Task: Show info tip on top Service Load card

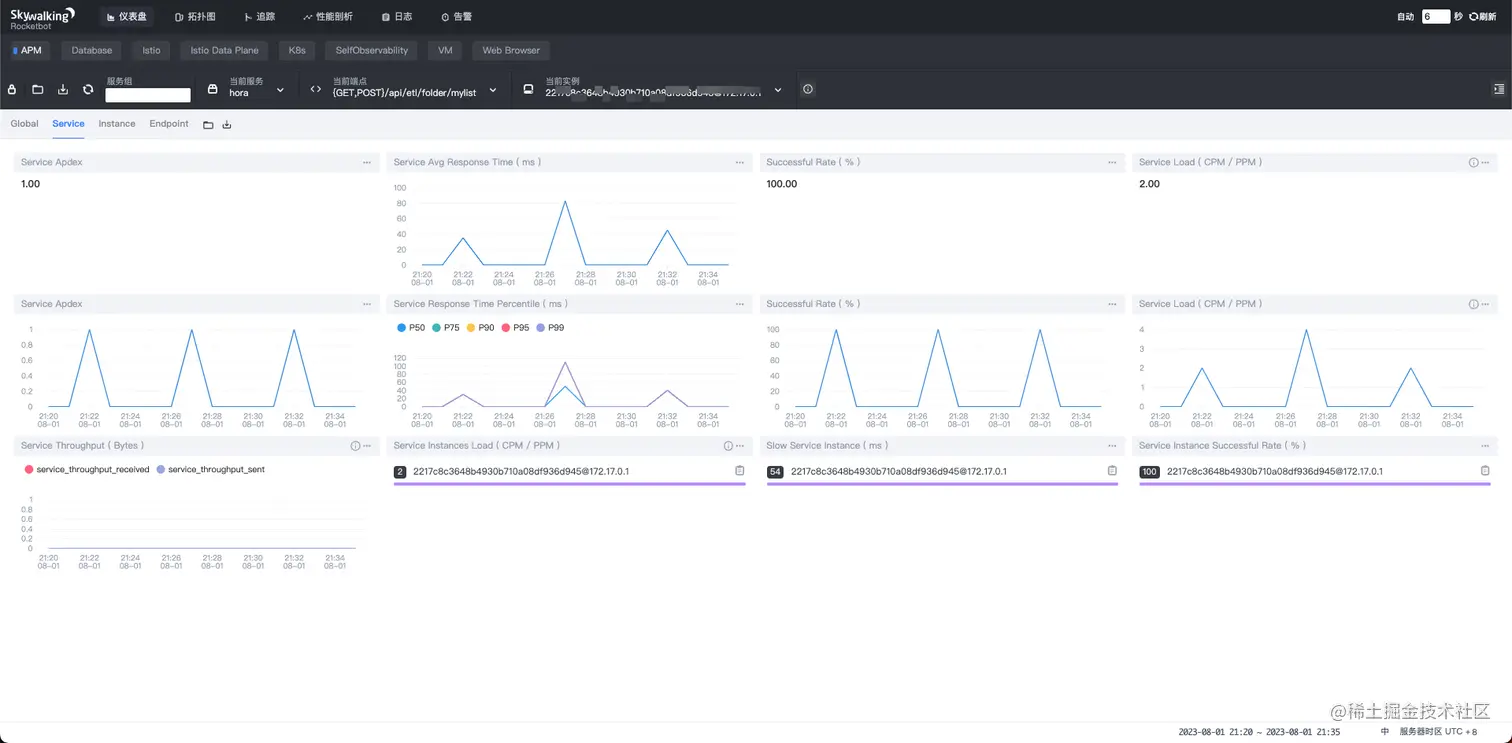Action: pos(1473,162)
